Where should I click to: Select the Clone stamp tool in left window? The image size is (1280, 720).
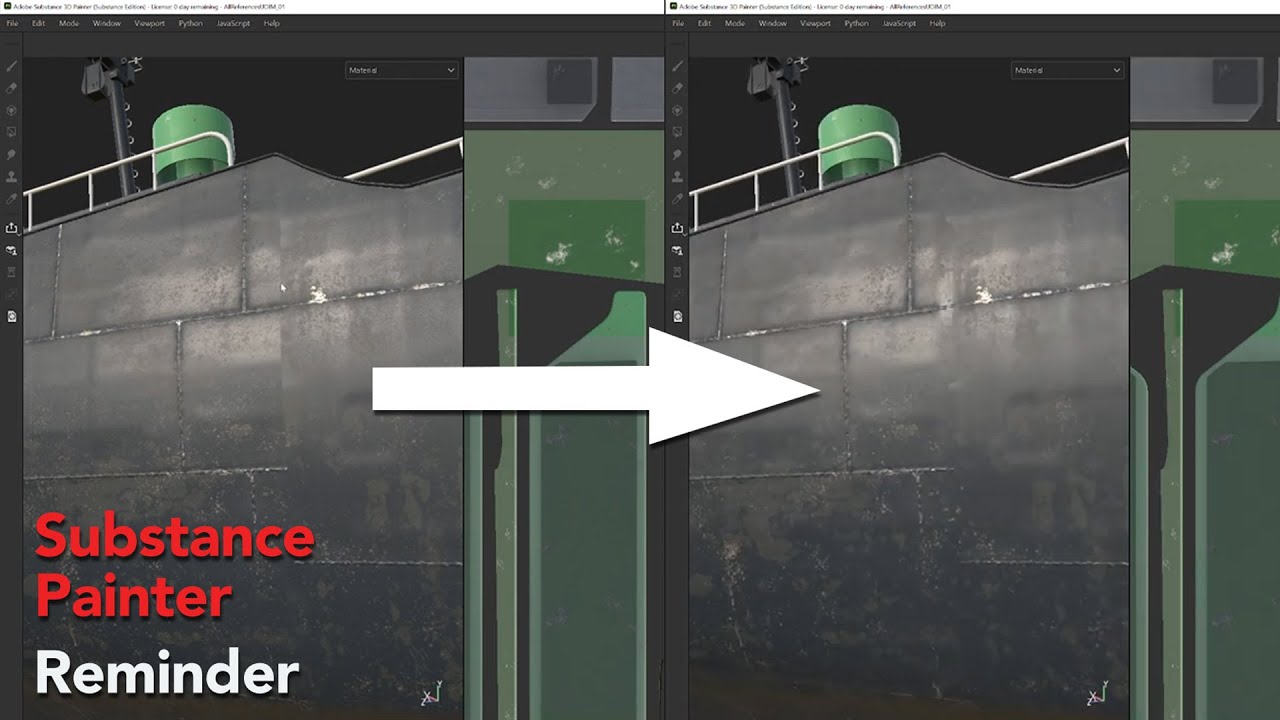click(x=12, y=177)
